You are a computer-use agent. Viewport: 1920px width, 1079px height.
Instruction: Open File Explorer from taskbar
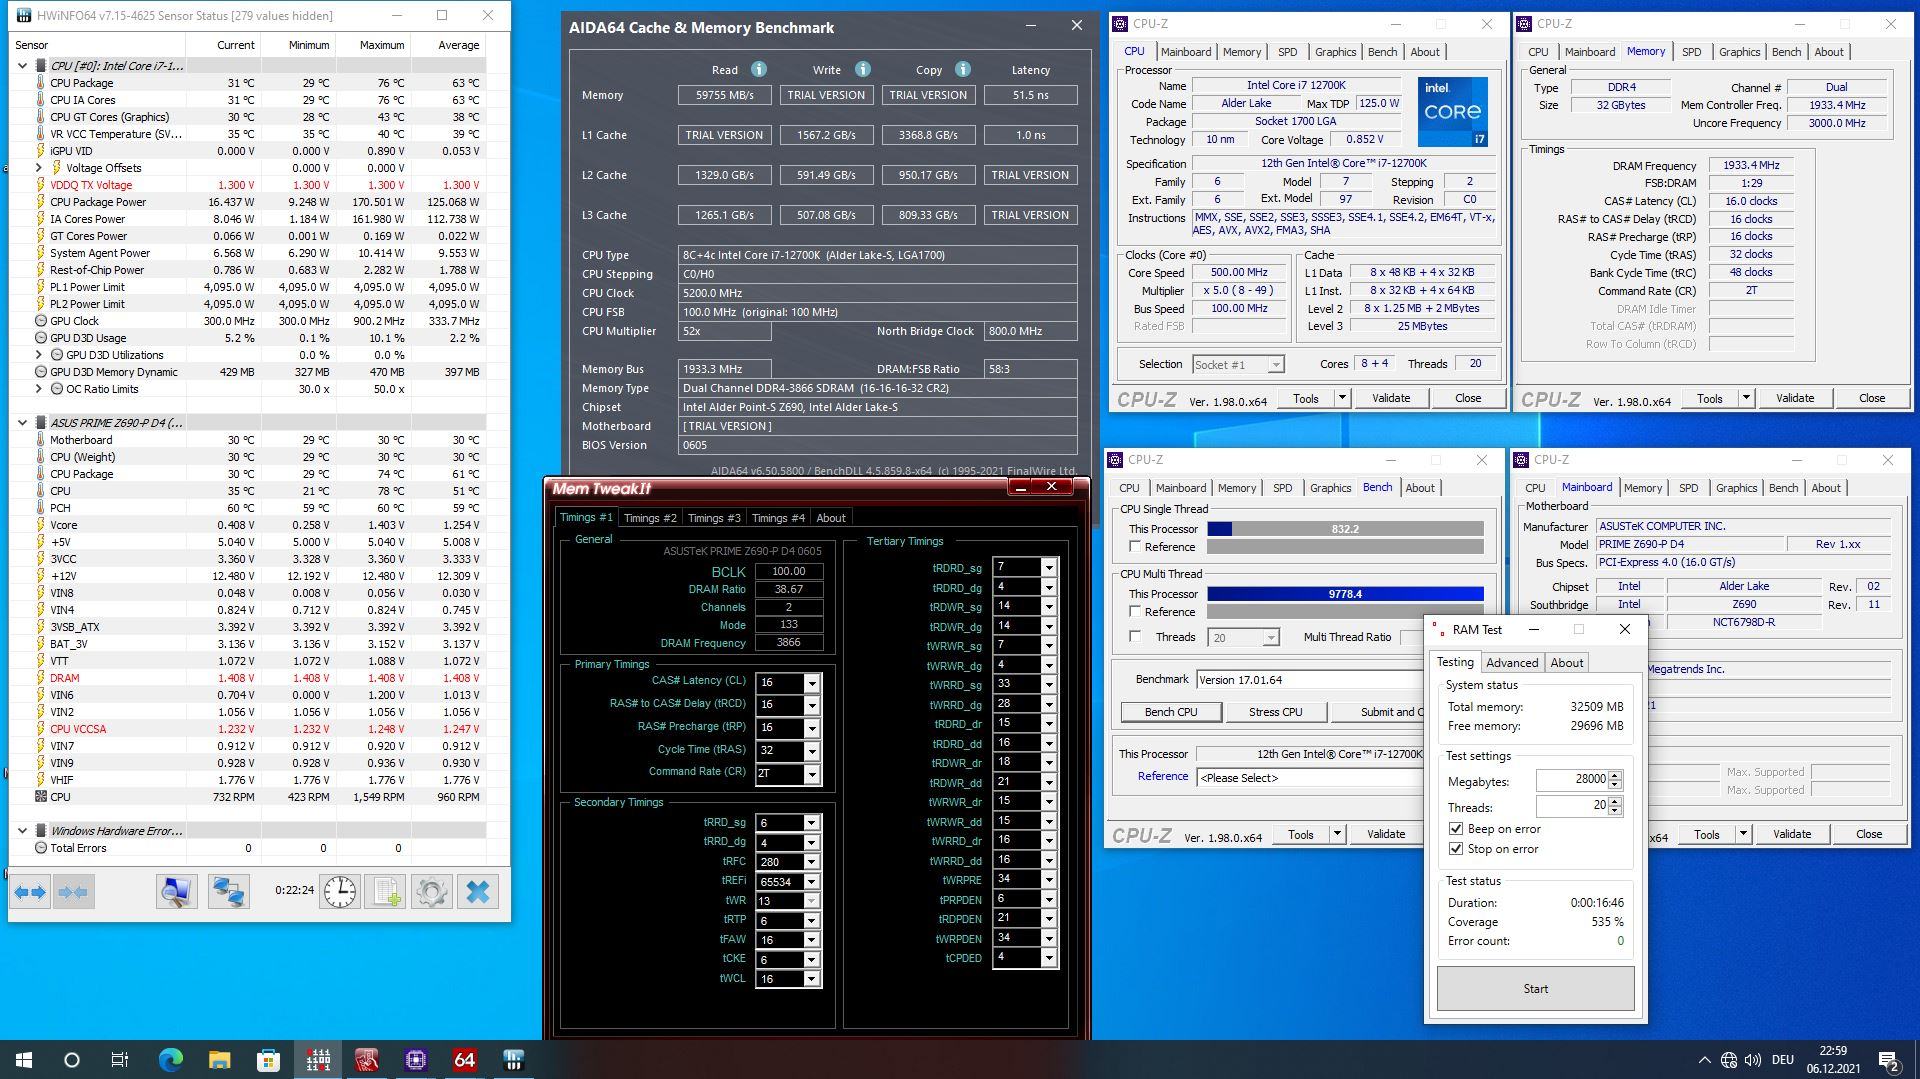tap(219, 1060)
